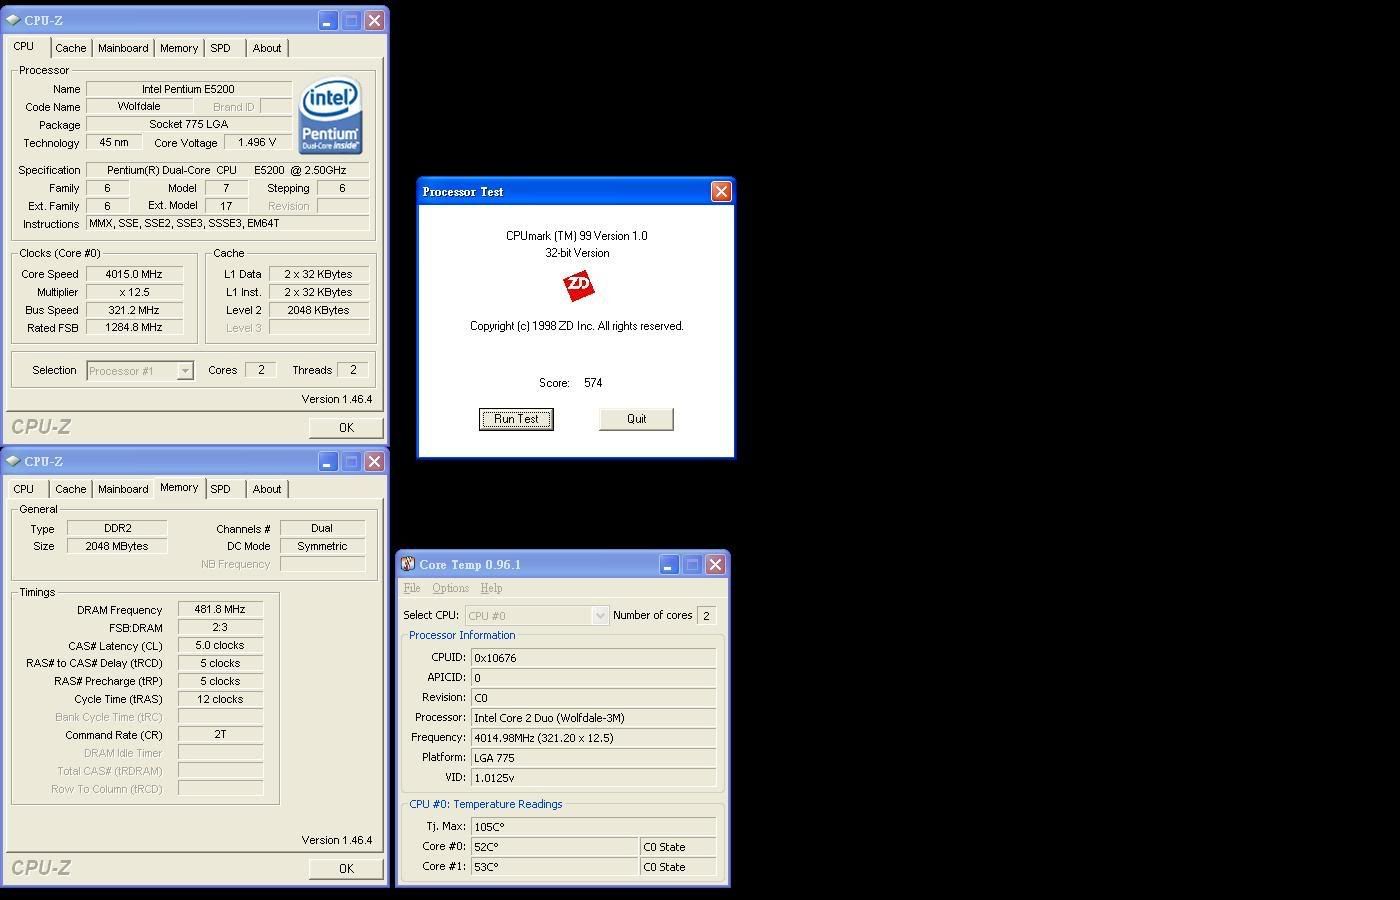This screenshot has height=900, width=1400.
Task: Open the Options menu in Core Temp
Action: (x=450, y=588)
